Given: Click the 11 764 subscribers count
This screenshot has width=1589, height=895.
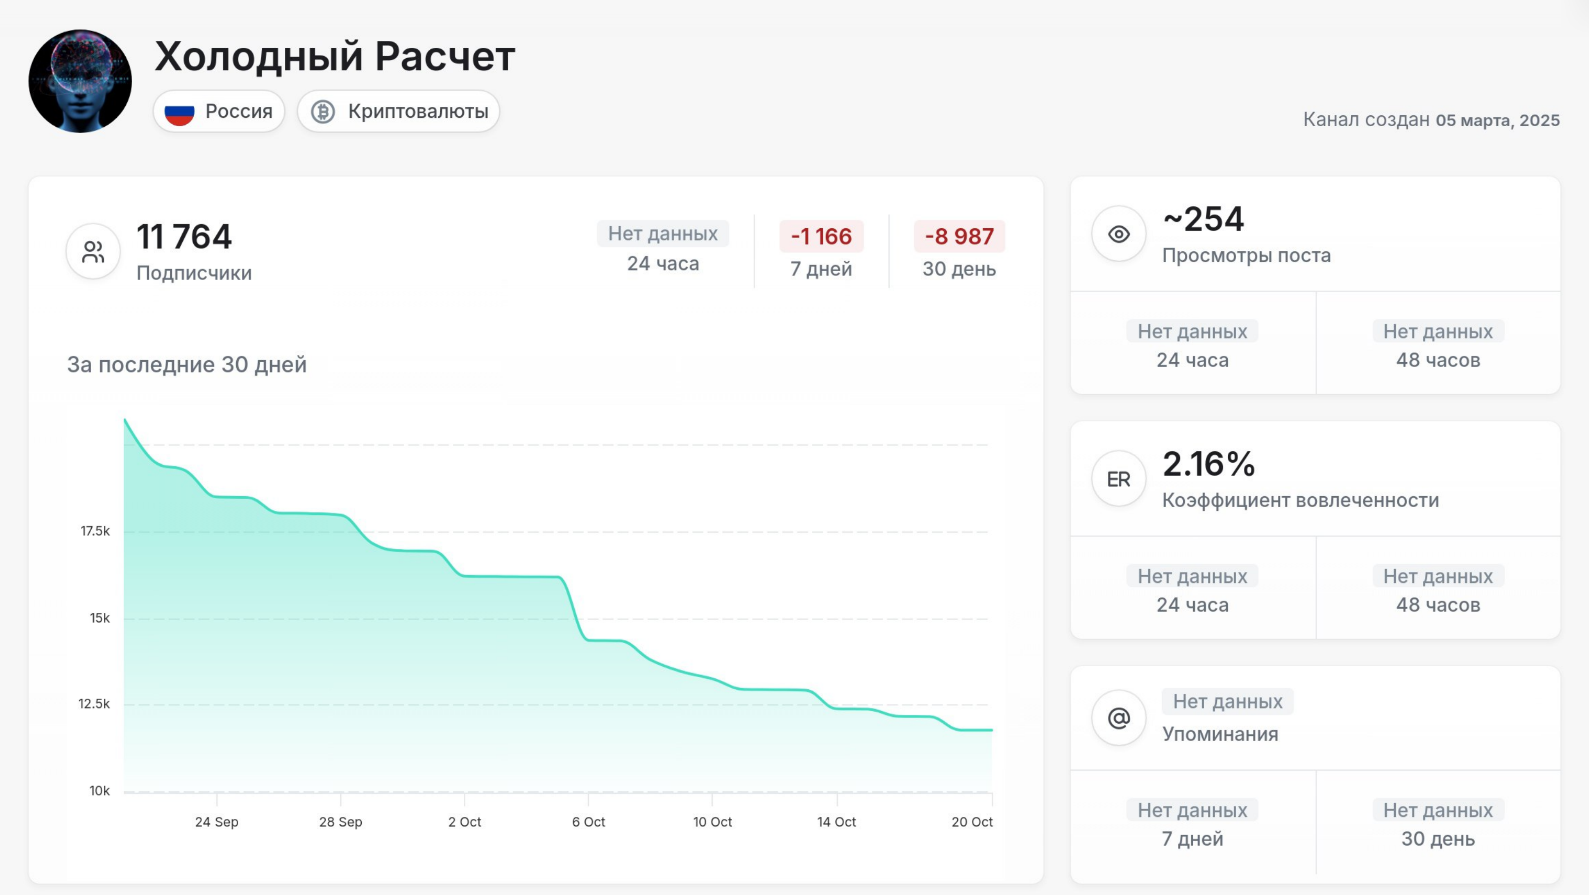Looking at the screenshot, I should point(184,237).
